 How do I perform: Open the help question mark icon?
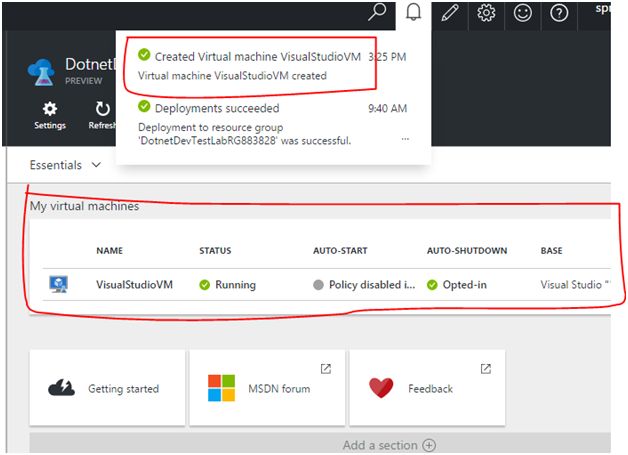click(559, 13)
